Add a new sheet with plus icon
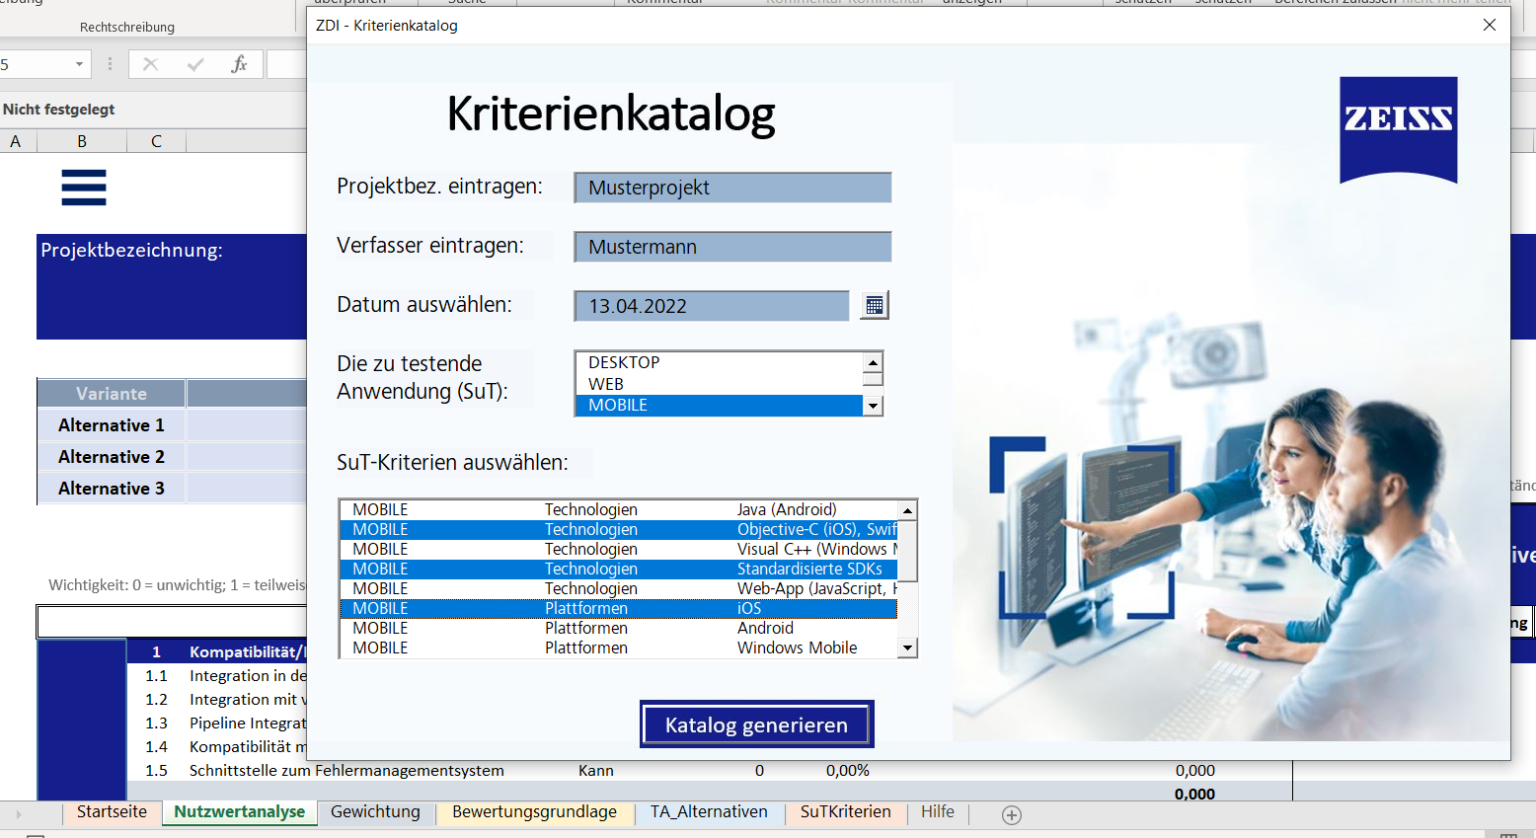The image size is (1536, 838). [x=1011, y=814]
